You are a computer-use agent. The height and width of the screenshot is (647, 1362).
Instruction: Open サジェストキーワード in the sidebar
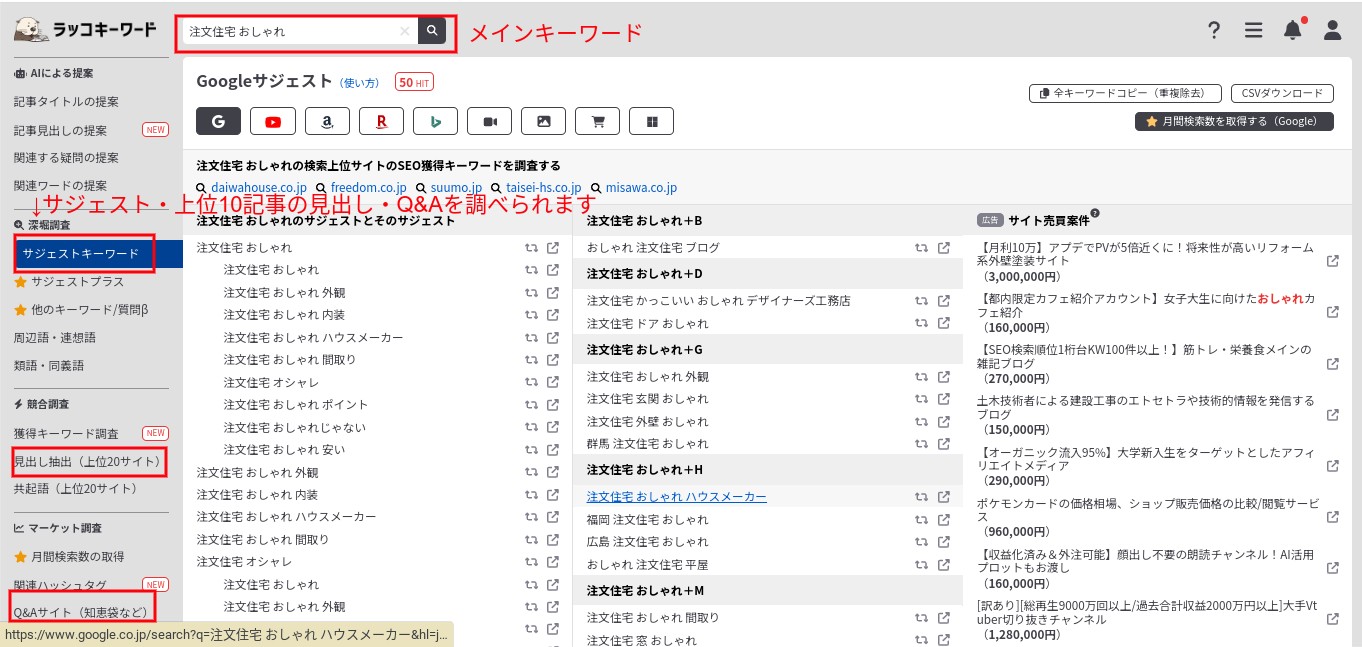pyautogui.click(x=81, y=254)
